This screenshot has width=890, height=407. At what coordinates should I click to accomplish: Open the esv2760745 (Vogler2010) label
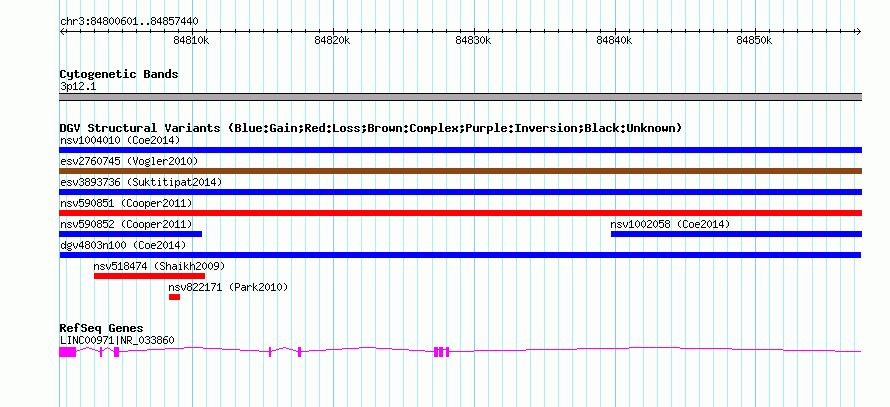pyautogui.click(x=129, y=162)
